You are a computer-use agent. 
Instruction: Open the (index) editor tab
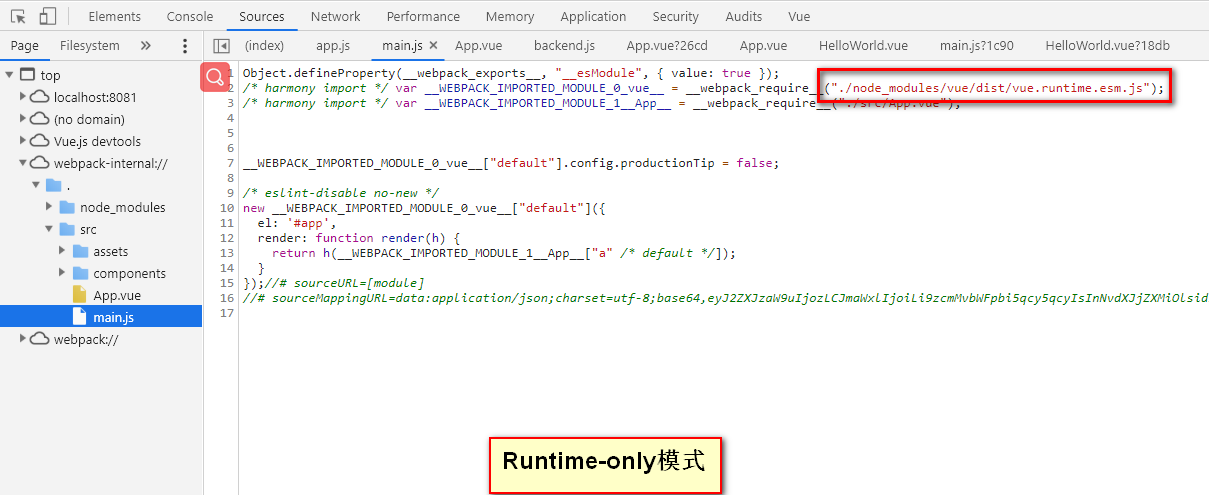click(x=264, y=46)
